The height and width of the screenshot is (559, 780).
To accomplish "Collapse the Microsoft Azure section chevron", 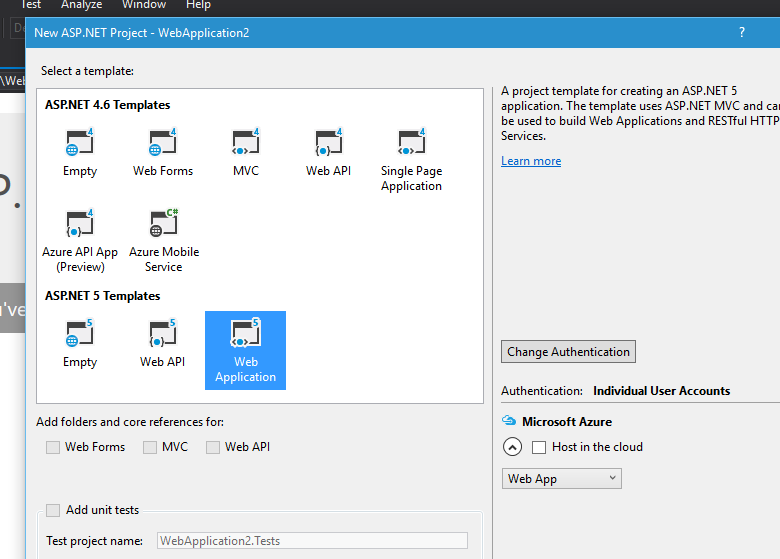I will click(x=511, y=447).
